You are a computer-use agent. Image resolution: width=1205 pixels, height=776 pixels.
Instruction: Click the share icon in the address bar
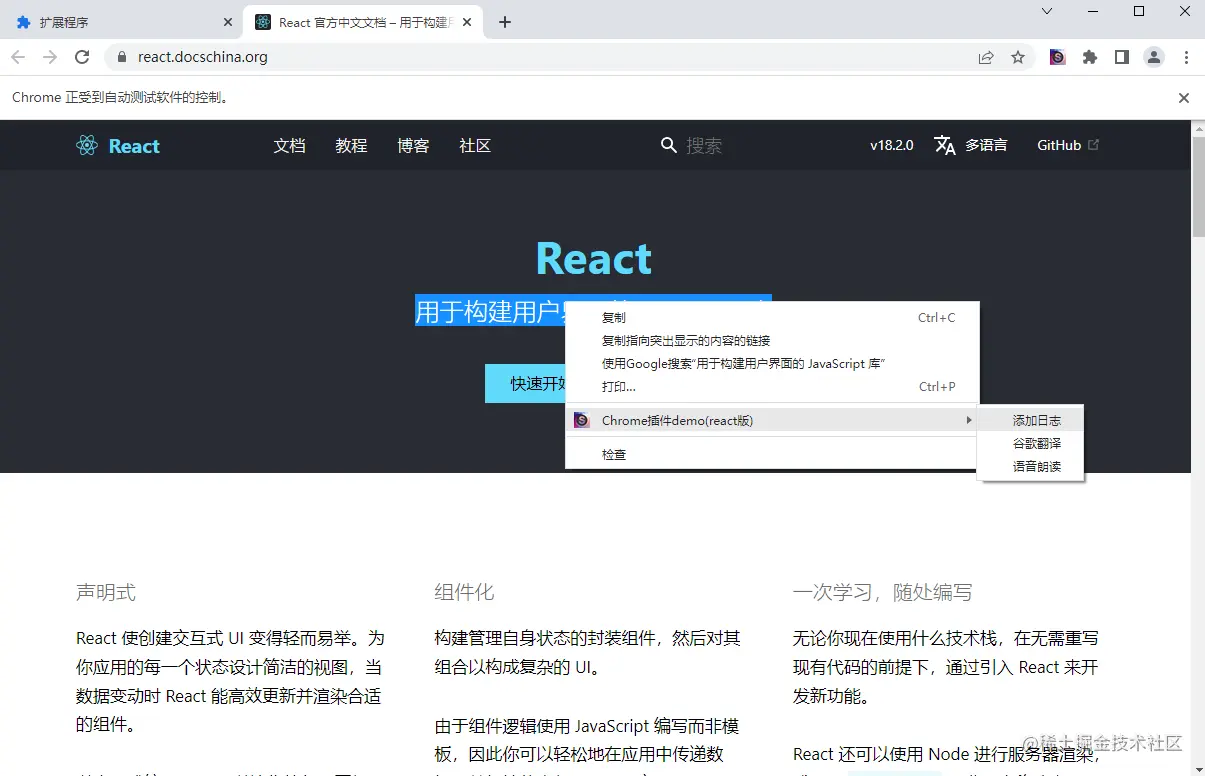[986, 57]
